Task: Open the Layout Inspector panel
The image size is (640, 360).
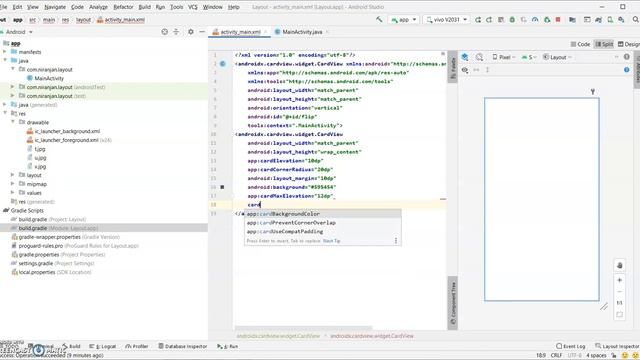Action: (617, 346)
